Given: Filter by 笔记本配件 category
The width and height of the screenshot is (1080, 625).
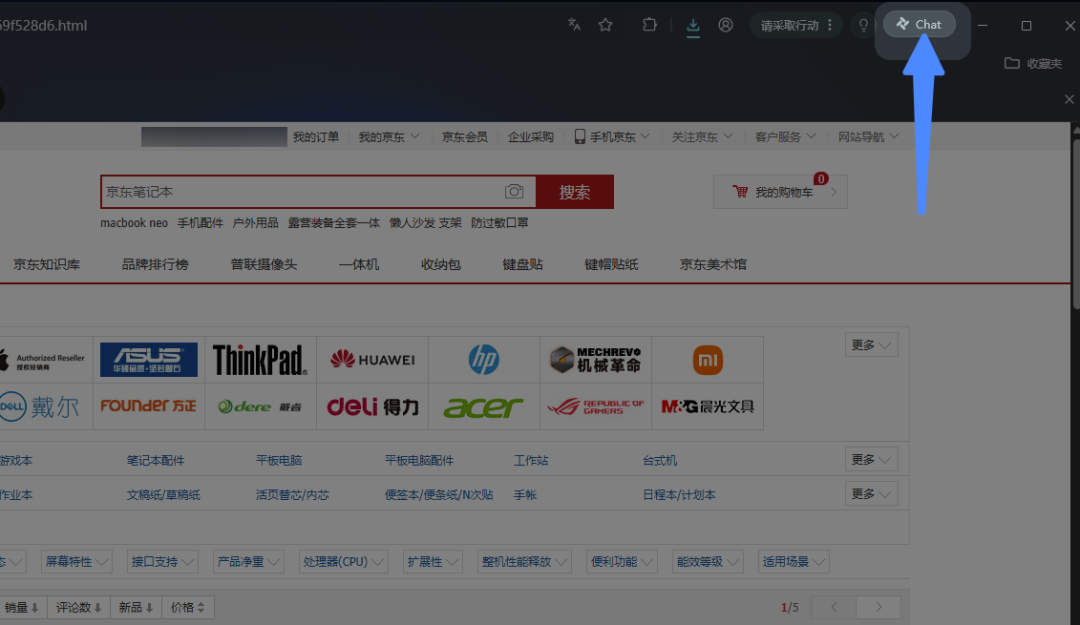Looking at the screenshot, I should click(156, 460).
